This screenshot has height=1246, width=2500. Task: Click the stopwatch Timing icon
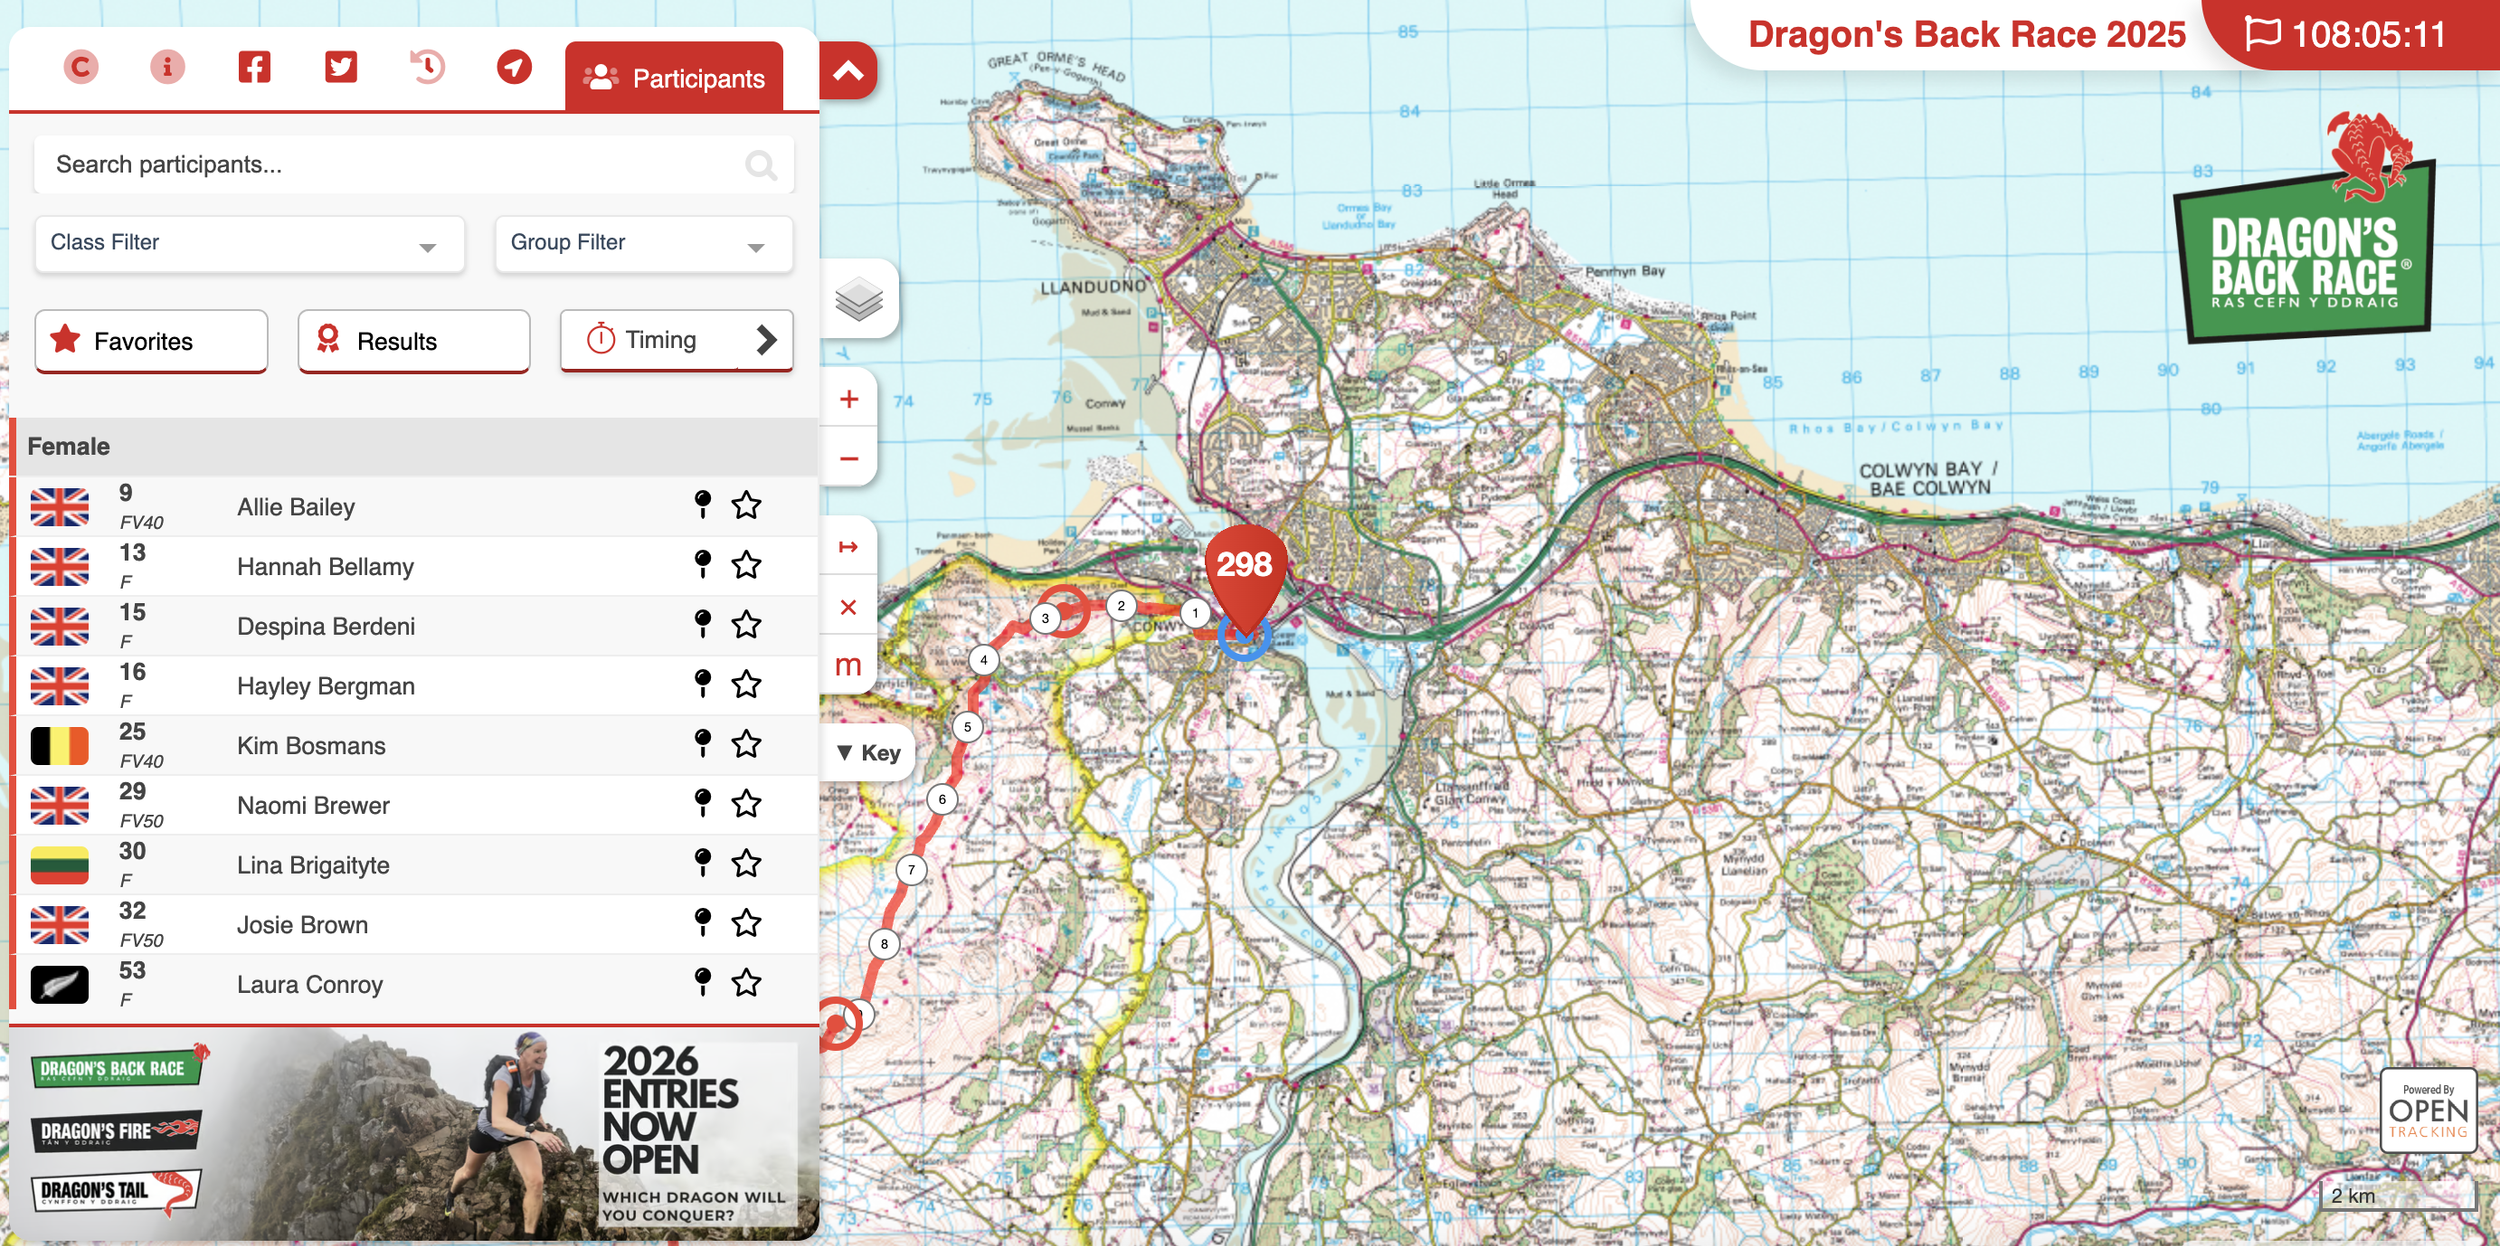(600, 340)
